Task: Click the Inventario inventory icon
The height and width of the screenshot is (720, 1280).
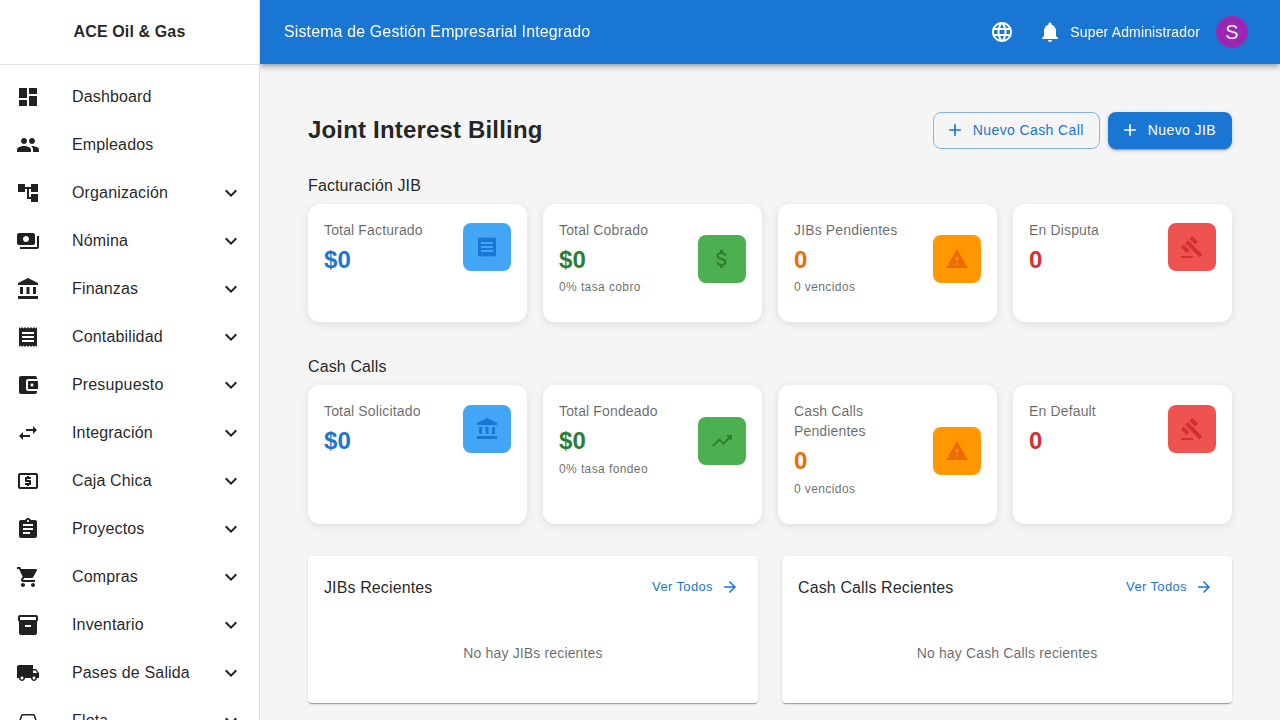Action: [x=27, y=624]
